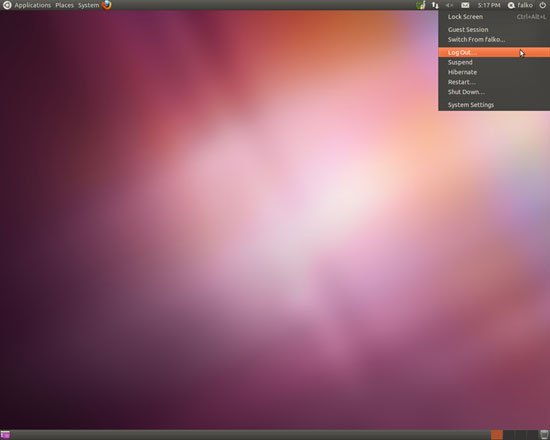Open the Trash icon in the bottom panel
The image size is (550, 440).
(544, 435)
